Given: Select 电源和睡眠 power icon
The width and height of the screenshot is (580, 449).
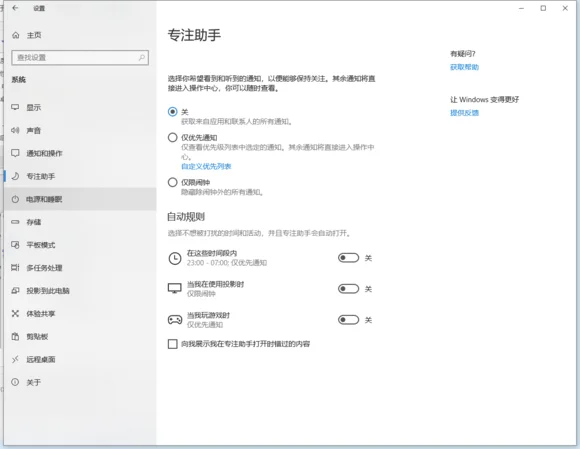Looking at the screenshot, I should pyautogui.click(x=15, y=199).
